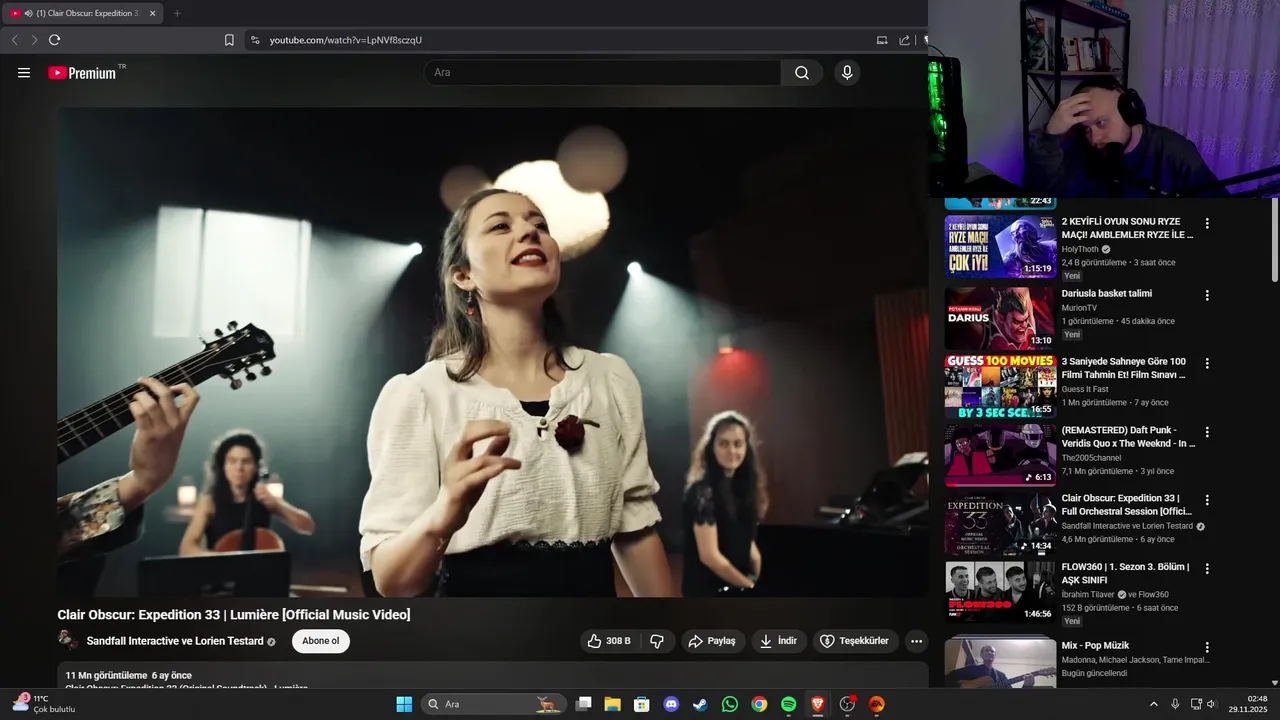
Task: Open Task View on the taskbar
Action: (x=584, y=704)
